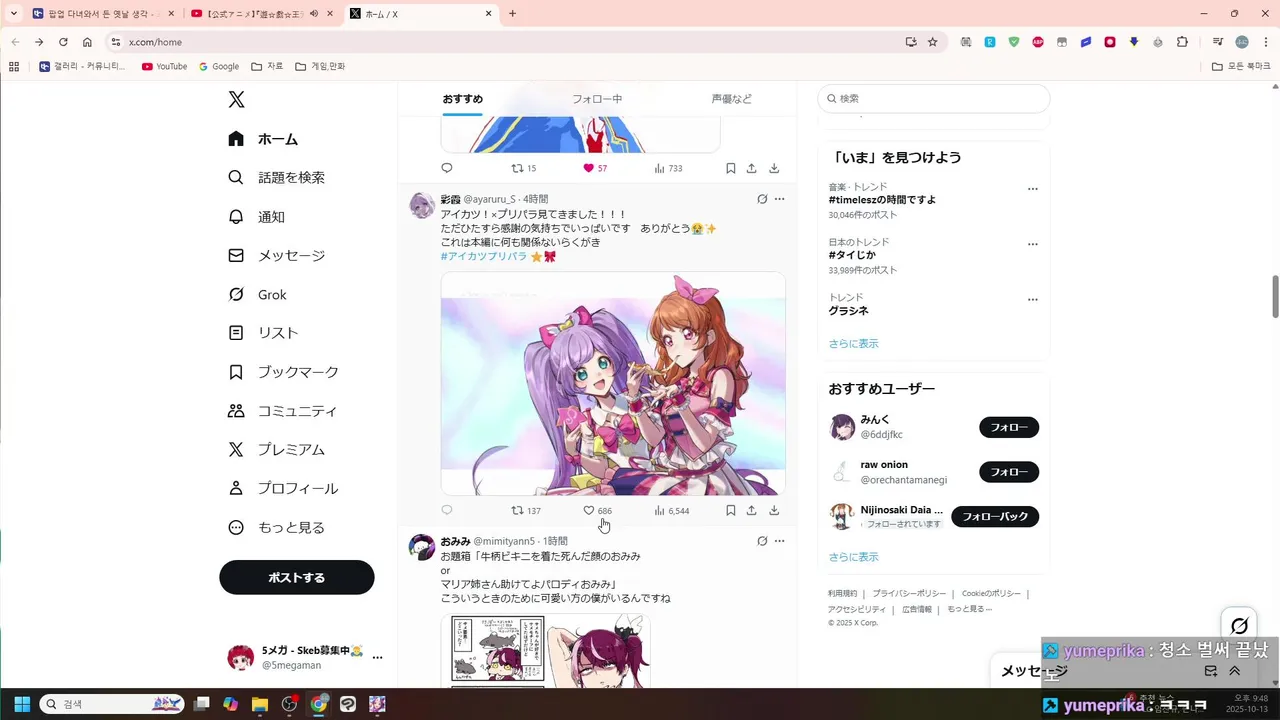This screenshot has width=1280, height=720.
Task: Expand the Messages drawer
Action: point(1234,671)
